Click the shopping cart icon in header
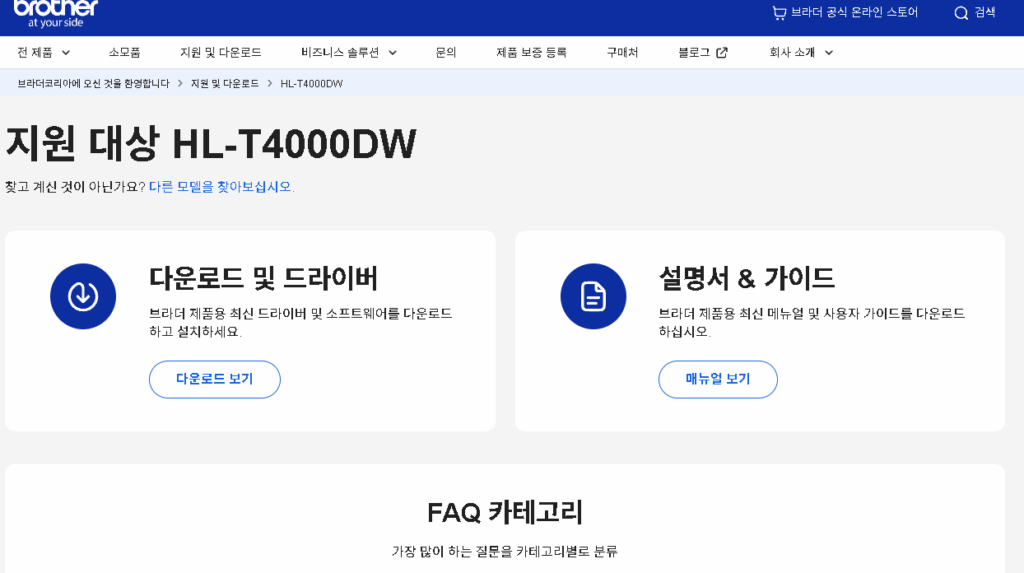This screenshot has width=1024, height=573. pos(778,13)
